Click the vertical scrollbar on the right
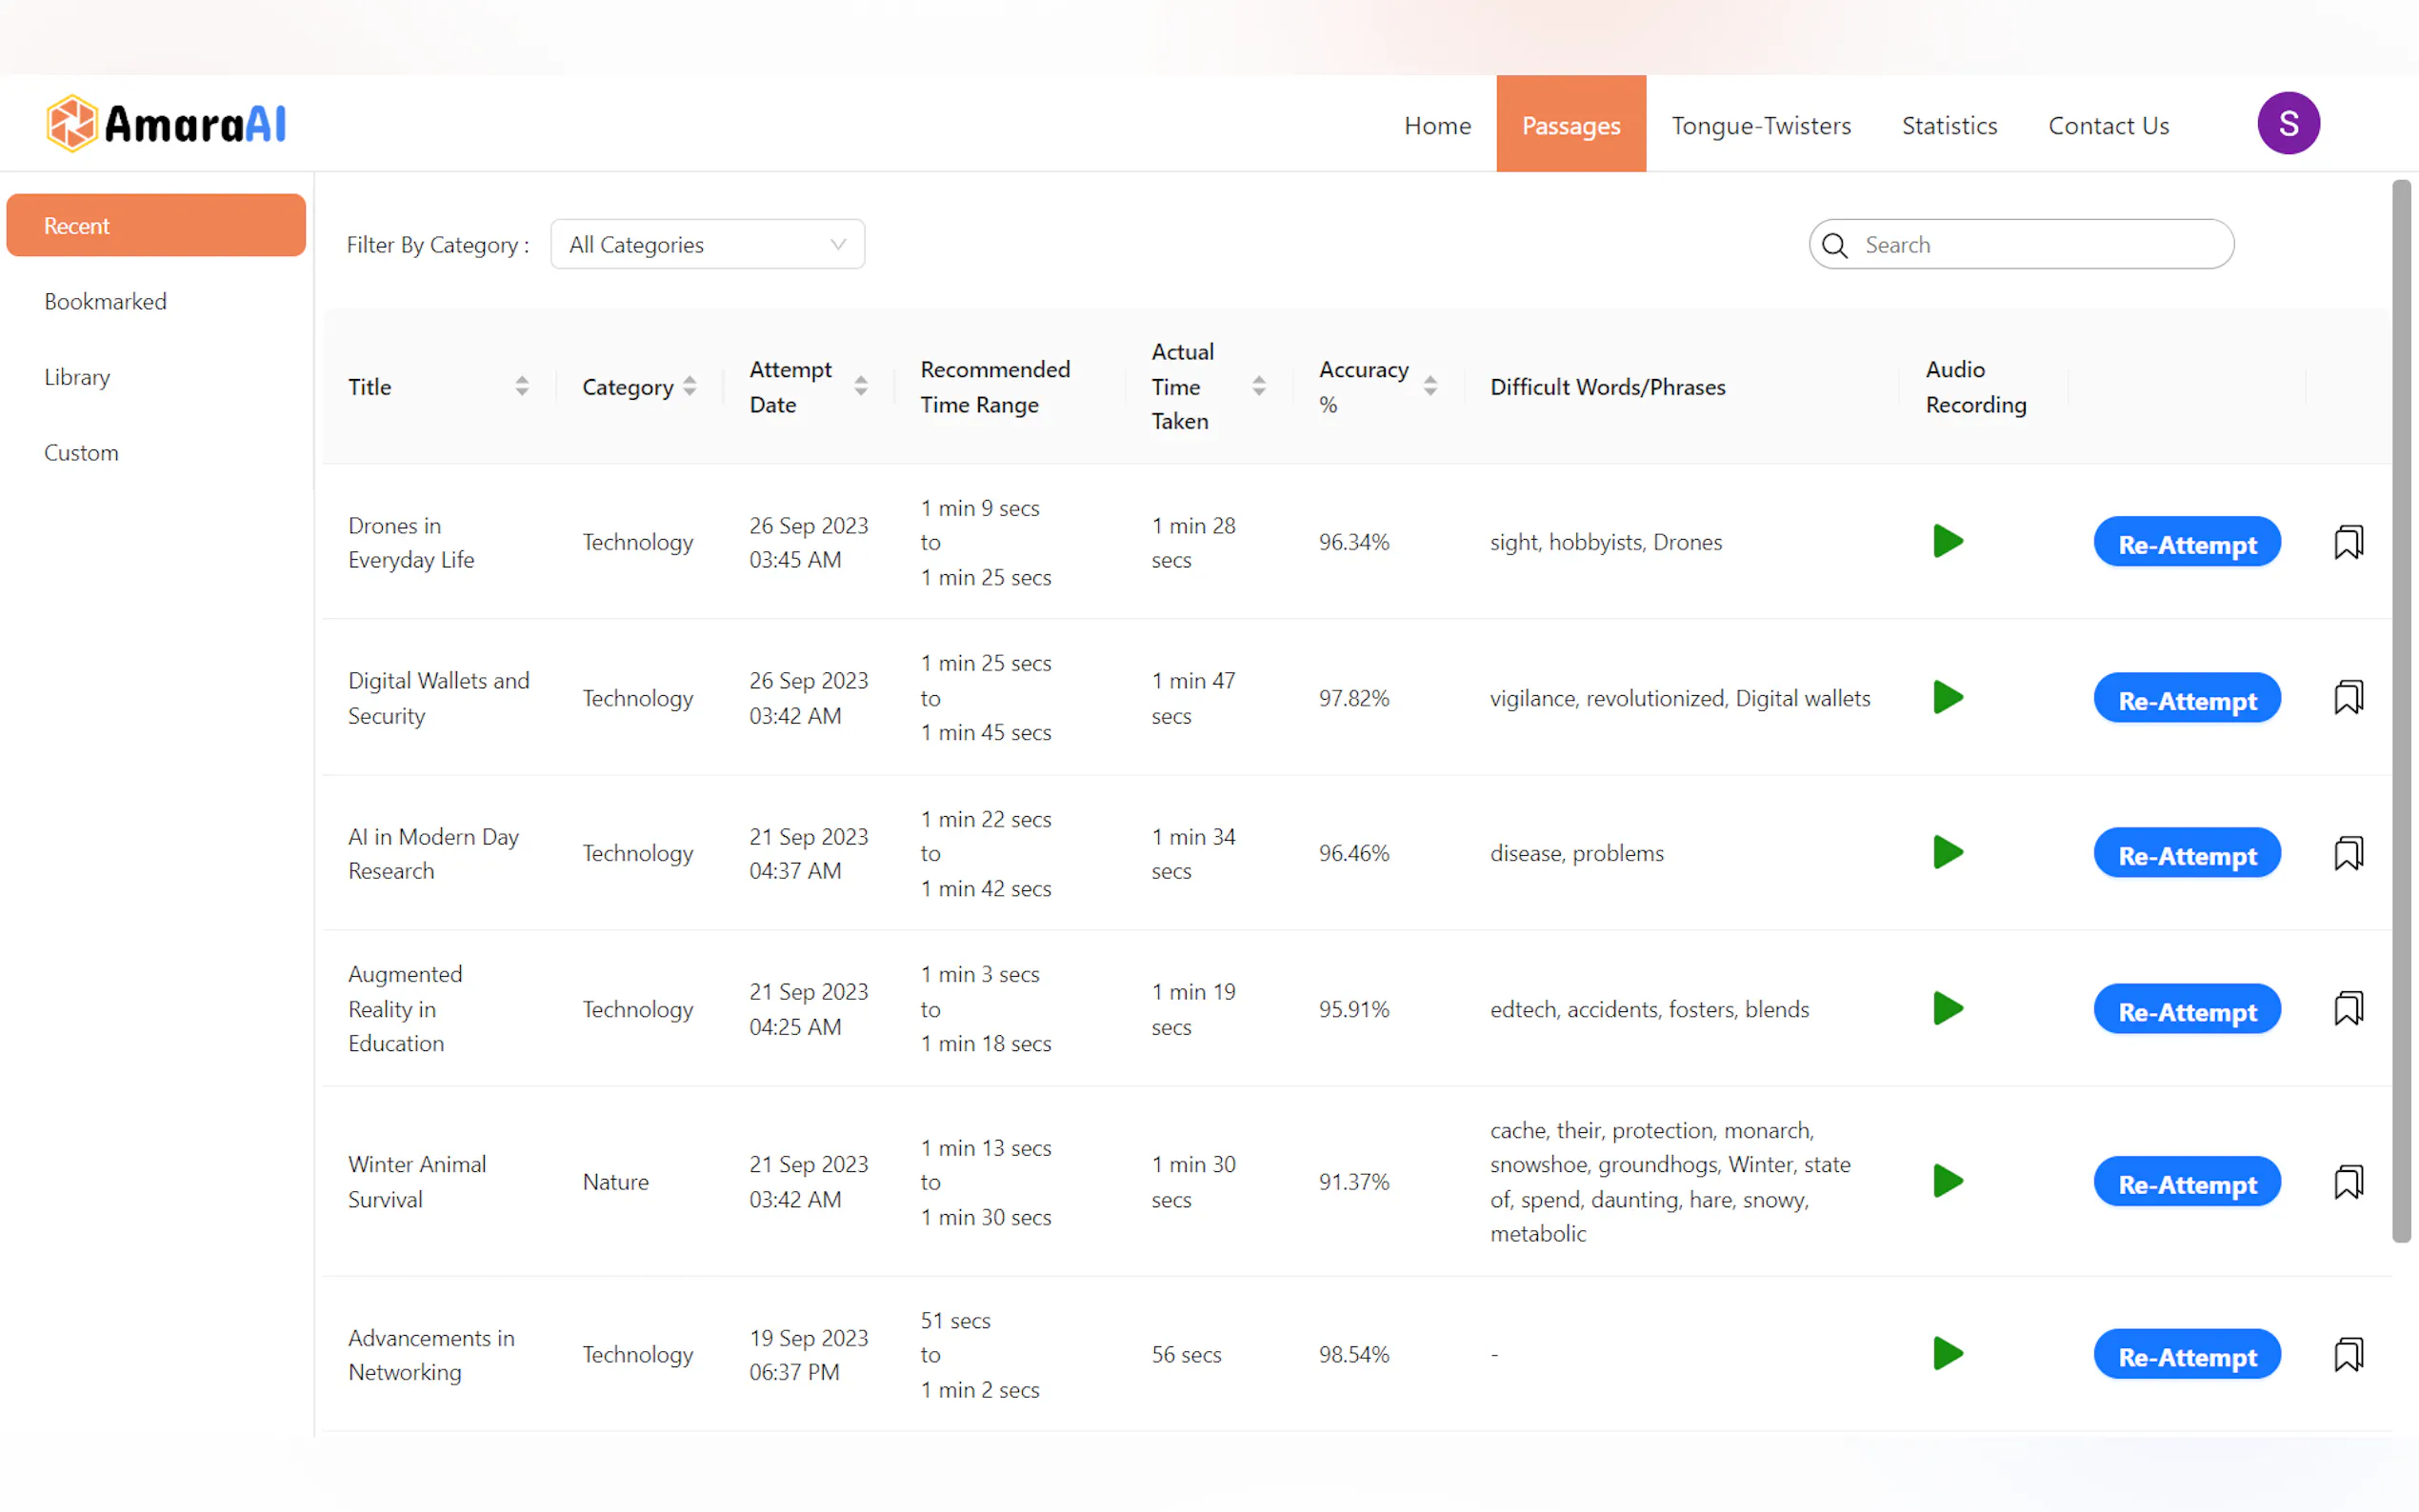The height and width of the screenshot is (1512, 2419). pyautogui.click(x=2400, y=710)
